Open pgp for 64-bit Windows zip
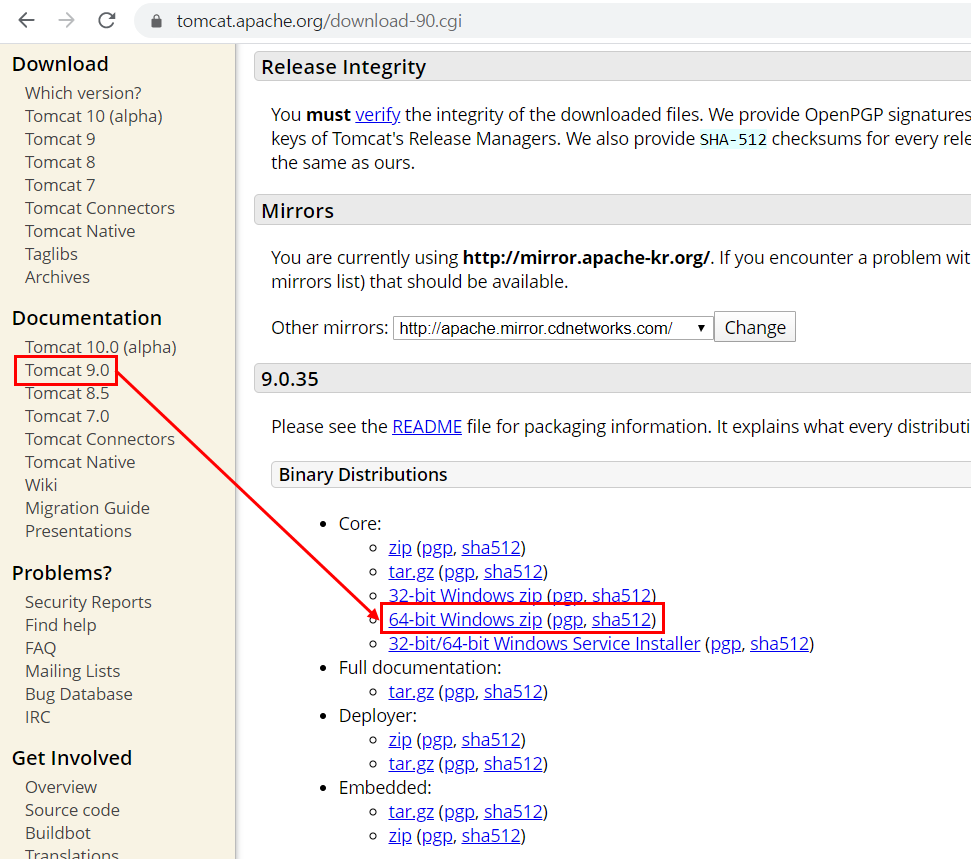This screenshot has width=971, height=859. coord(568,621)
